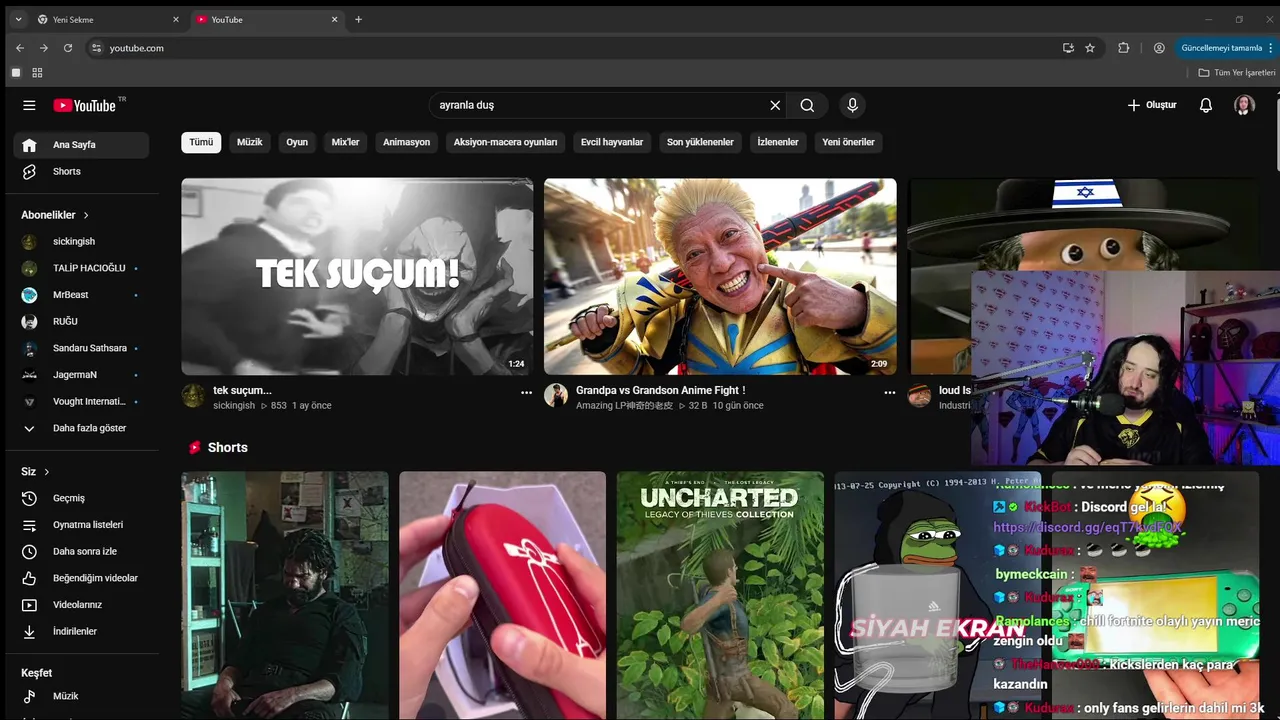Go to Ana Sayfa in the sidebar
The height and width of the screenshot is (720, 1280).
click(x=81, y=145)
